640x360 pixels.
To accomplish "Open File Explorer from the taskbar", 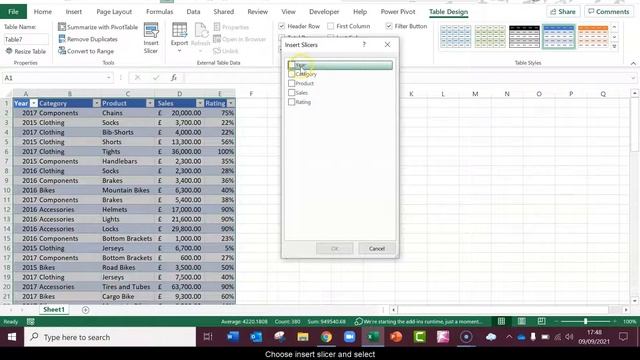I will [303, 337].
